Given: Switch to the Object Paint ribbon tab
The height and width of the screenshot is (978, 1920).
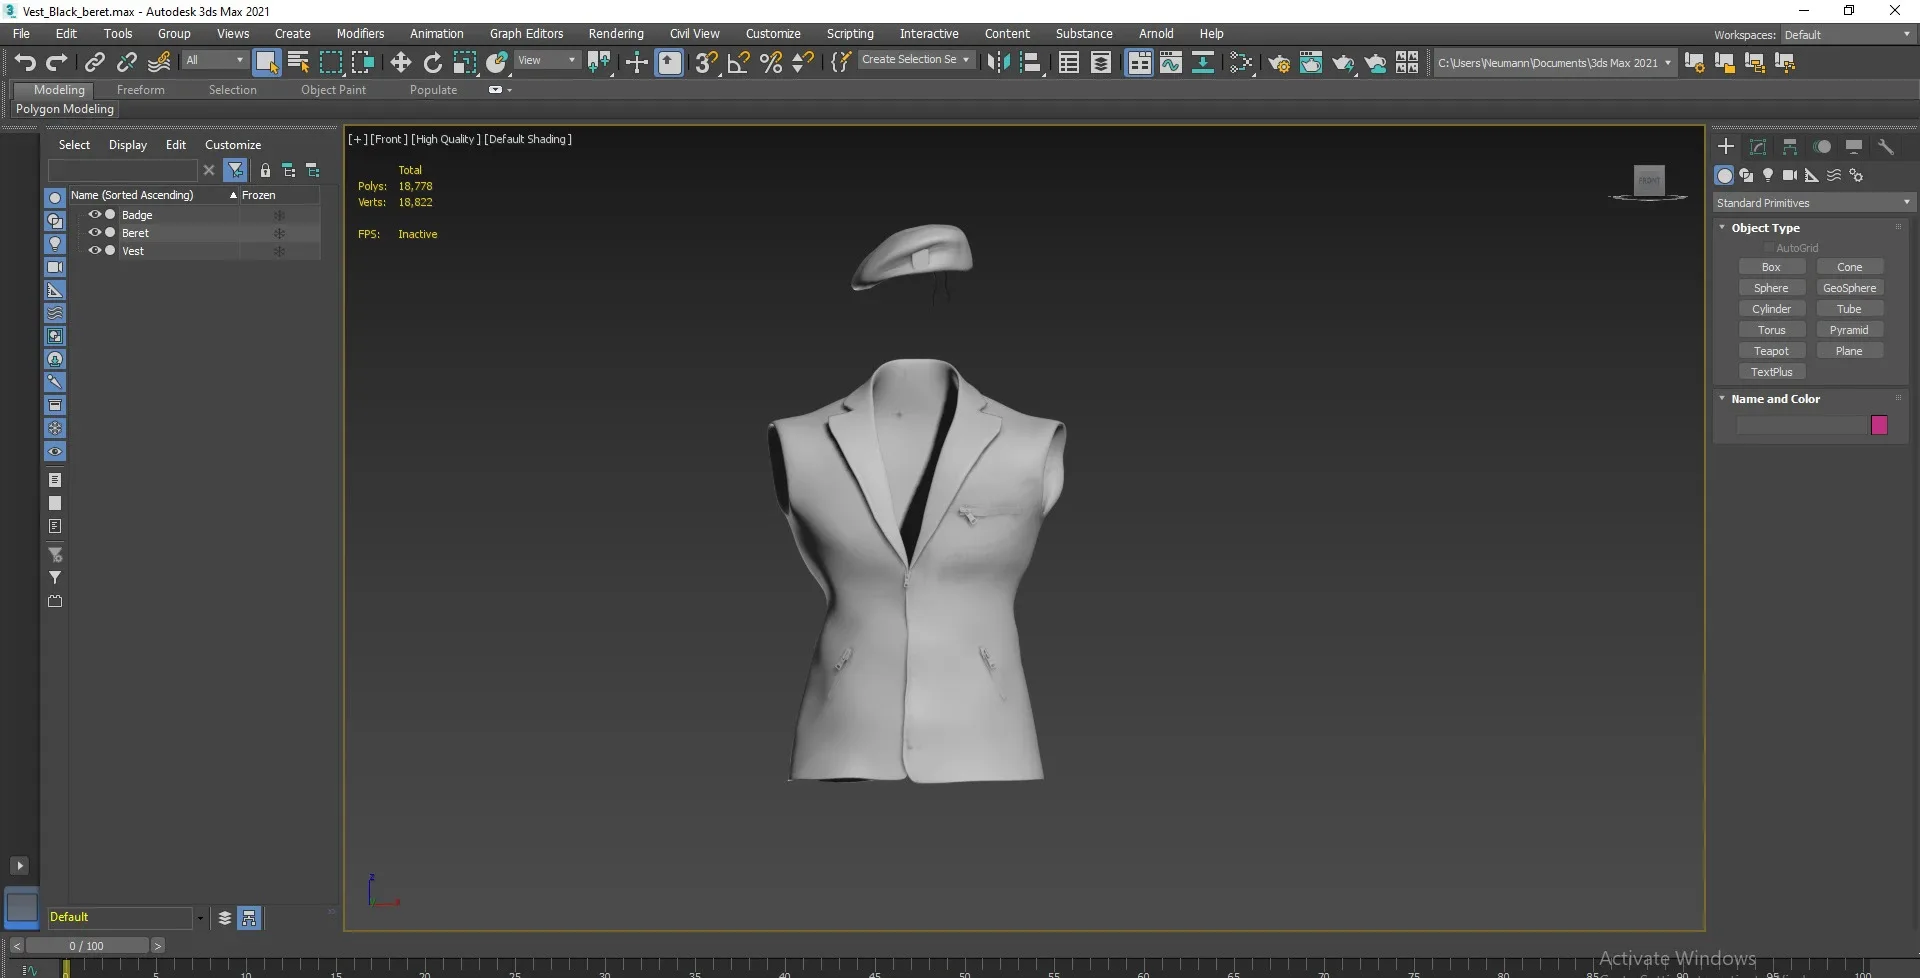Looking at the screenshot, I should tap(333, 90).
